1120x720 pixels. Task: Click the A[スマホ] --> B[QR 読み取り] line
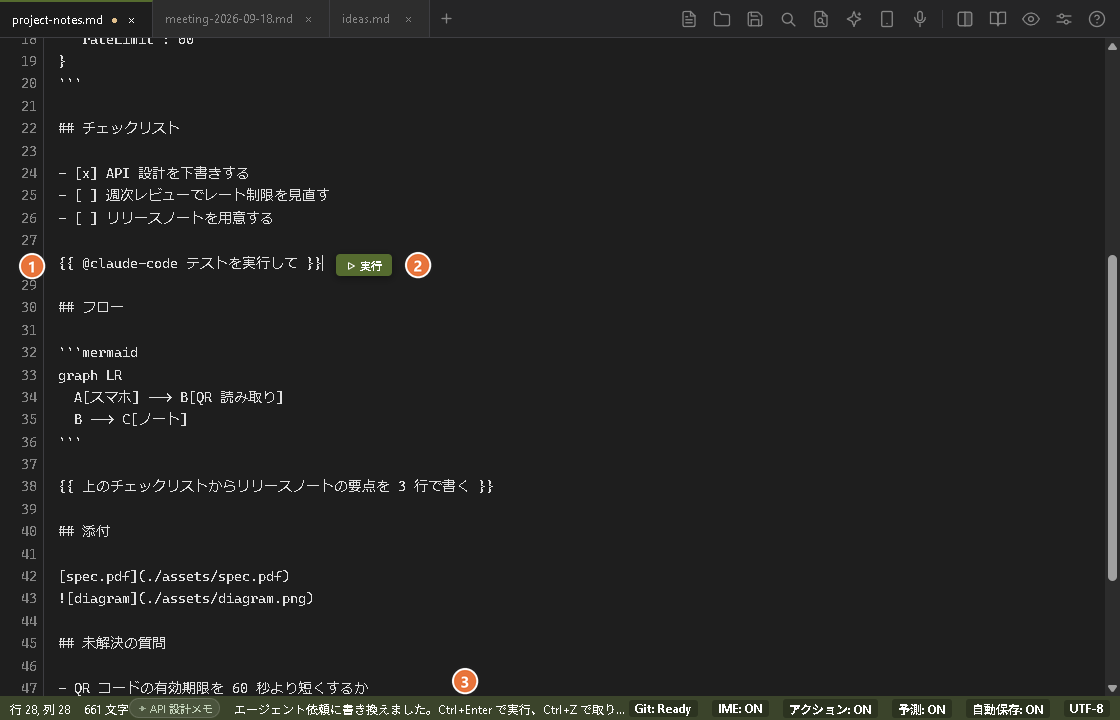coord(179,397)
